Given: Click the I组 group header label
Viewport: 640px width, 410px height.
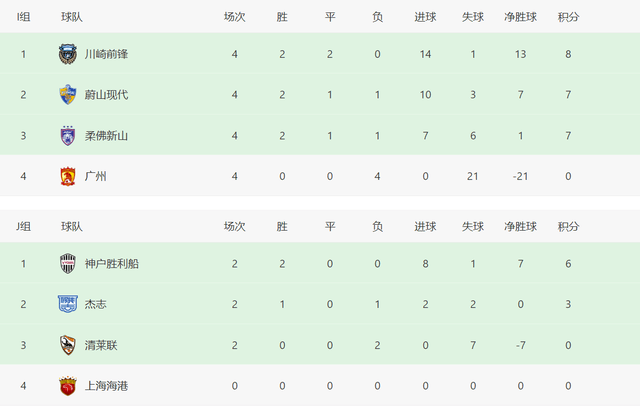Looking at the screenshot, I should point(23,17).
